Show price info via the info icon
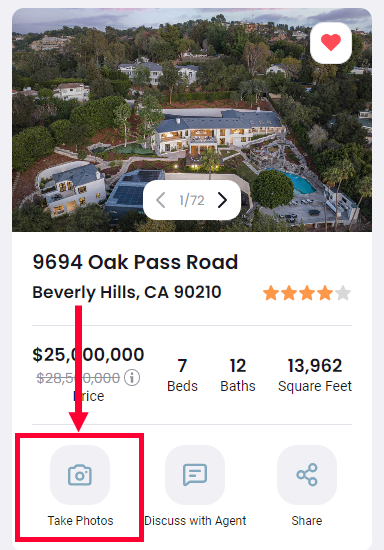This screenshot has width=384, height=550. click(x=132, y=378)
